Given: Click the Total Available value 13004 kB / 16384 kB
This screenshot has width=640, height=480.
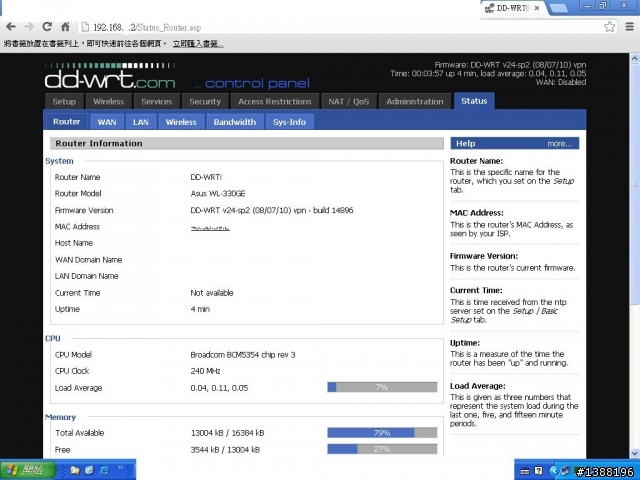Looking at the screenshot, I should point(227,433).
